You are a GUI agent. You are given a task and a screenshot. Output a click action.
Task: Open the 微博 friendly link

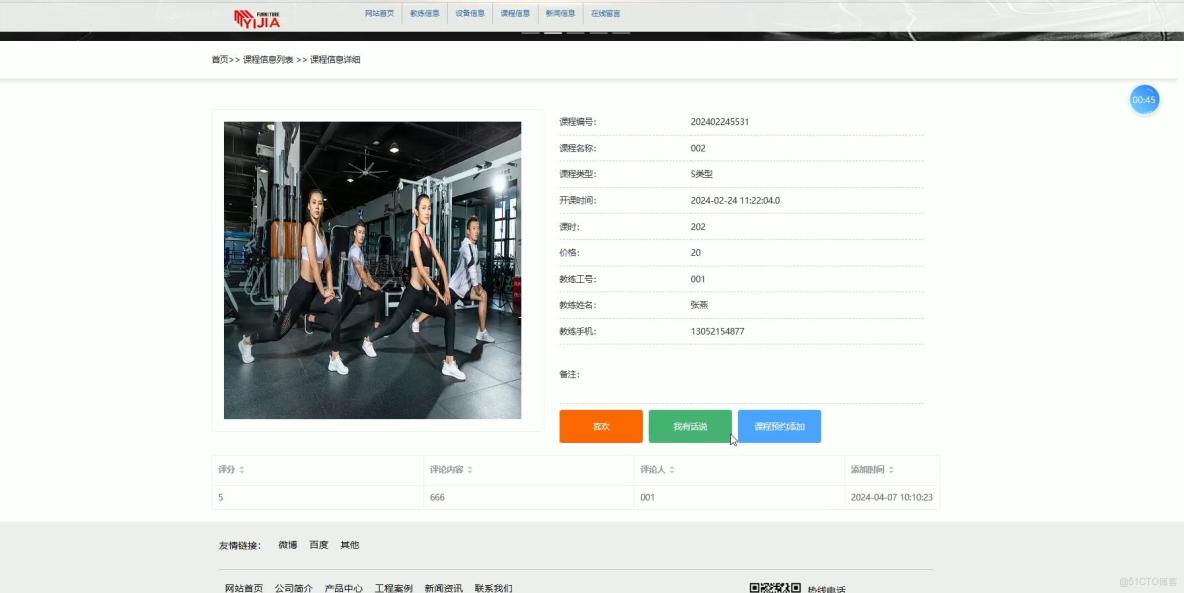pyautogui.click(x=288, y=545)
